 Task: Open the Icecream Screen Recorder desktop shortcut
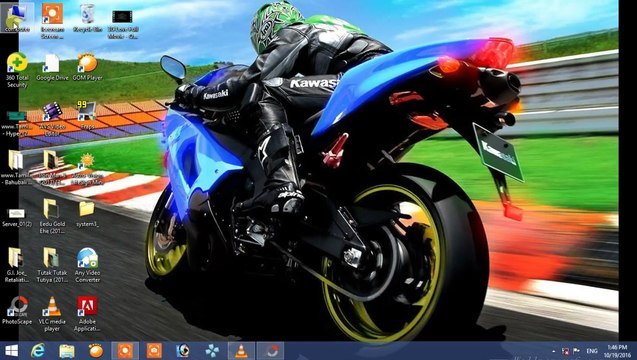52,20
